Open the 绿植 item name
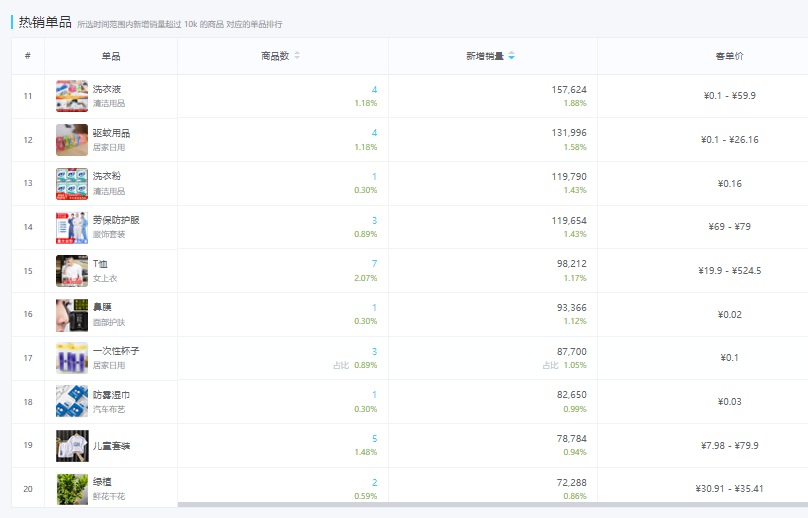The height and width of the screenshot is (518, 808). [102, 481]
